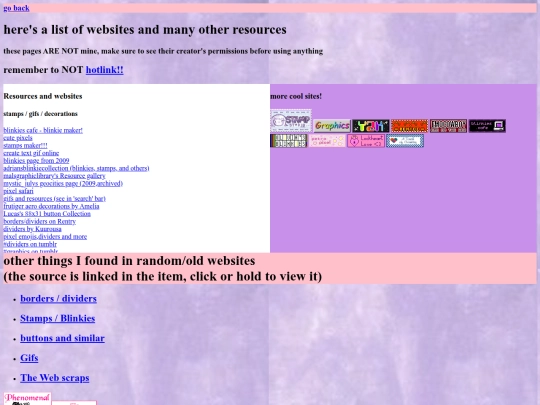Click 'stamps / gifs / decorations' subheading
This screenshot has height=405, width=540.
[41, 114]
